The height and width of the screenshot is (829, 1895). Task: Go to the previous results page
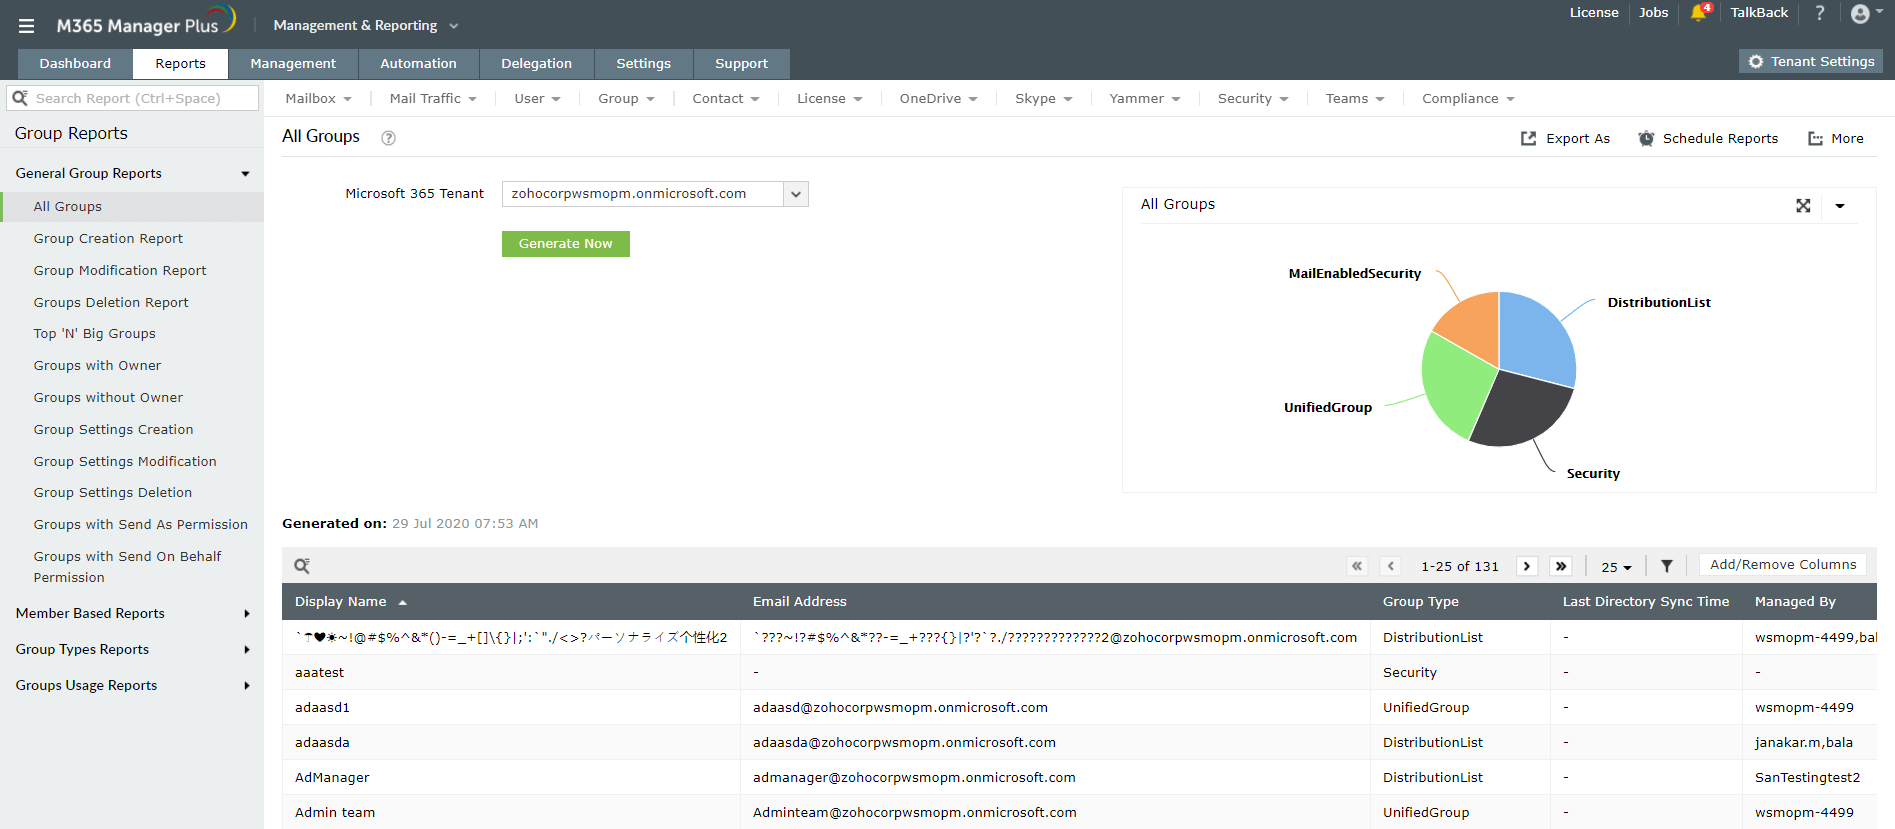(x=1390, y=566)
